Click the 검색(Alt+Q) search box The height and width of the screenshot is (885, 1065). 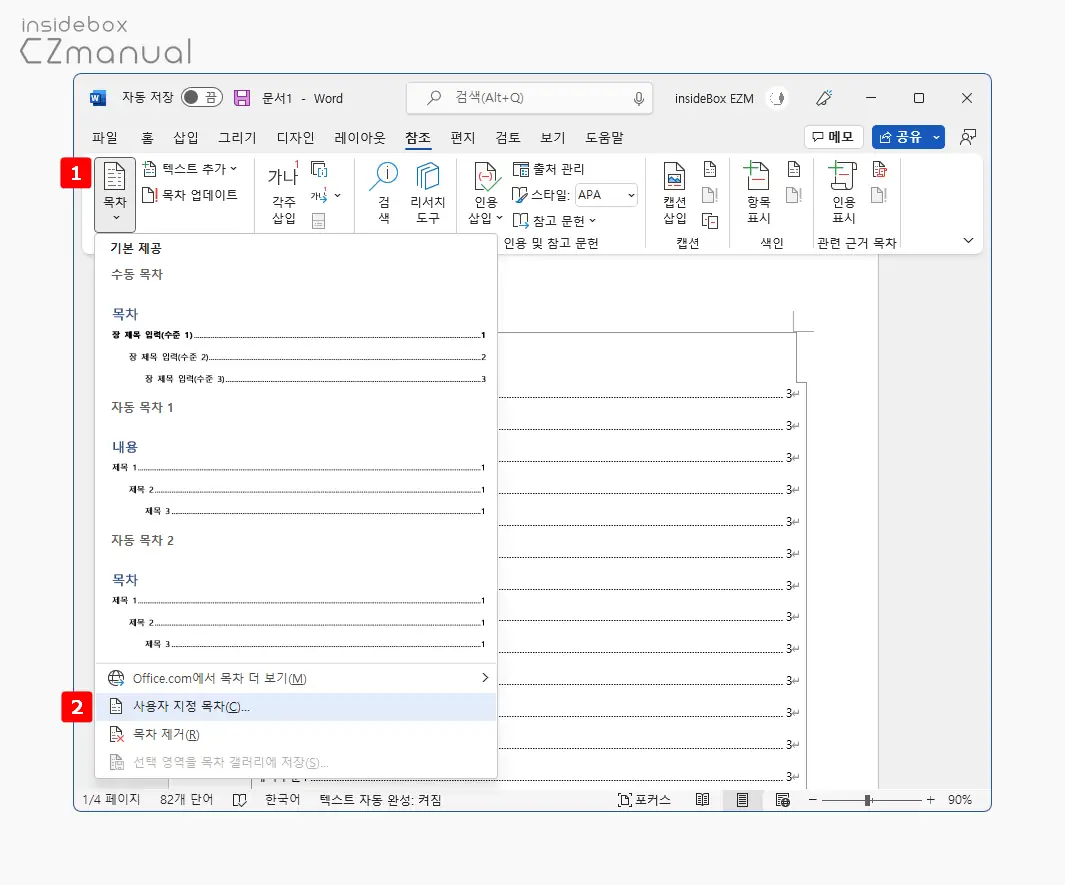[529, 98]
